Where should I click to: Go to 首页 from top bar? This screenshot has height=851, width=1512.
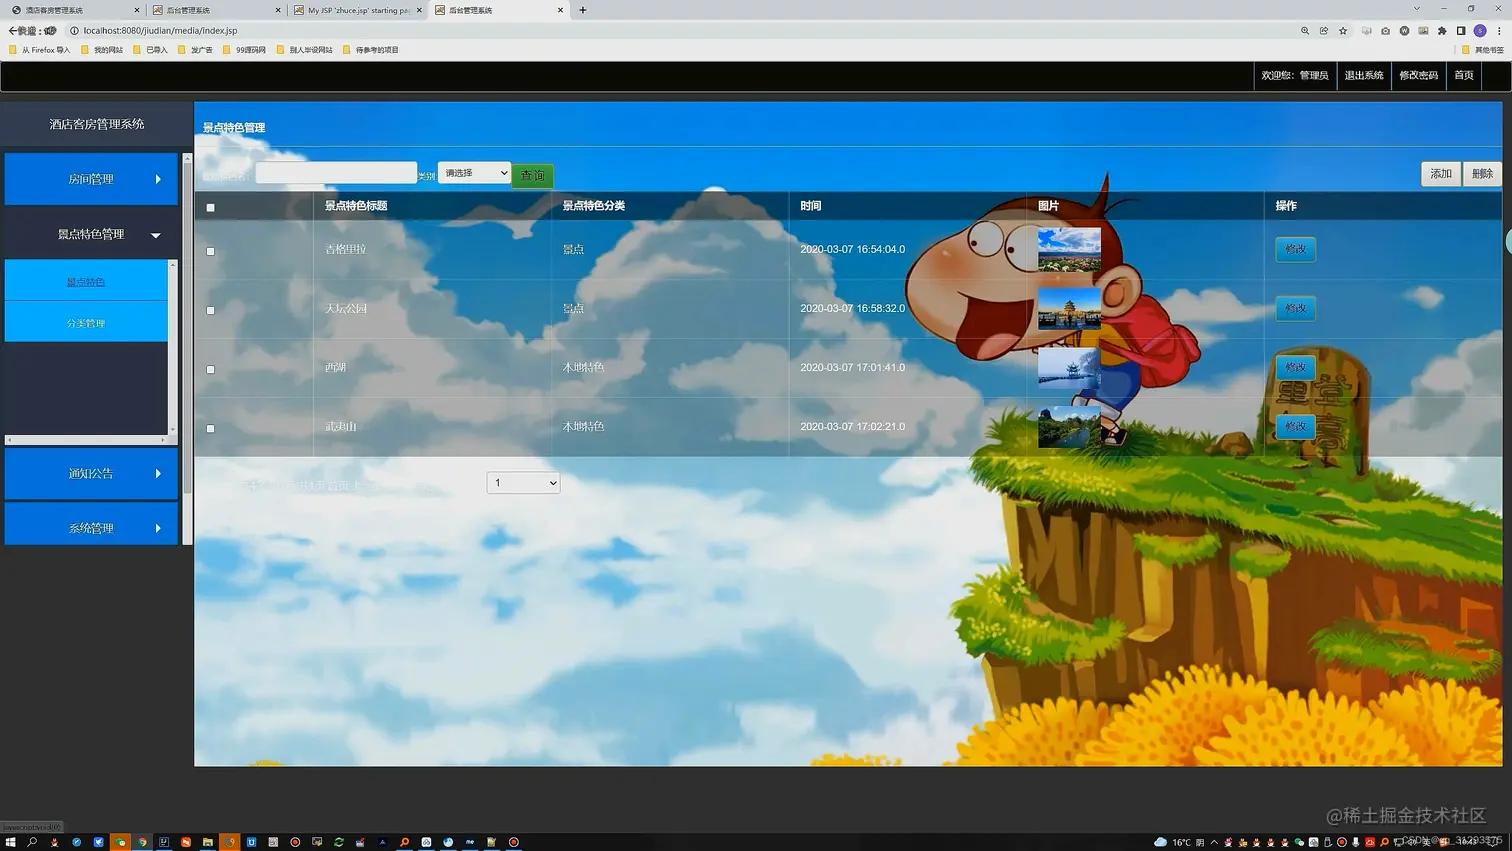point(1464,75)
